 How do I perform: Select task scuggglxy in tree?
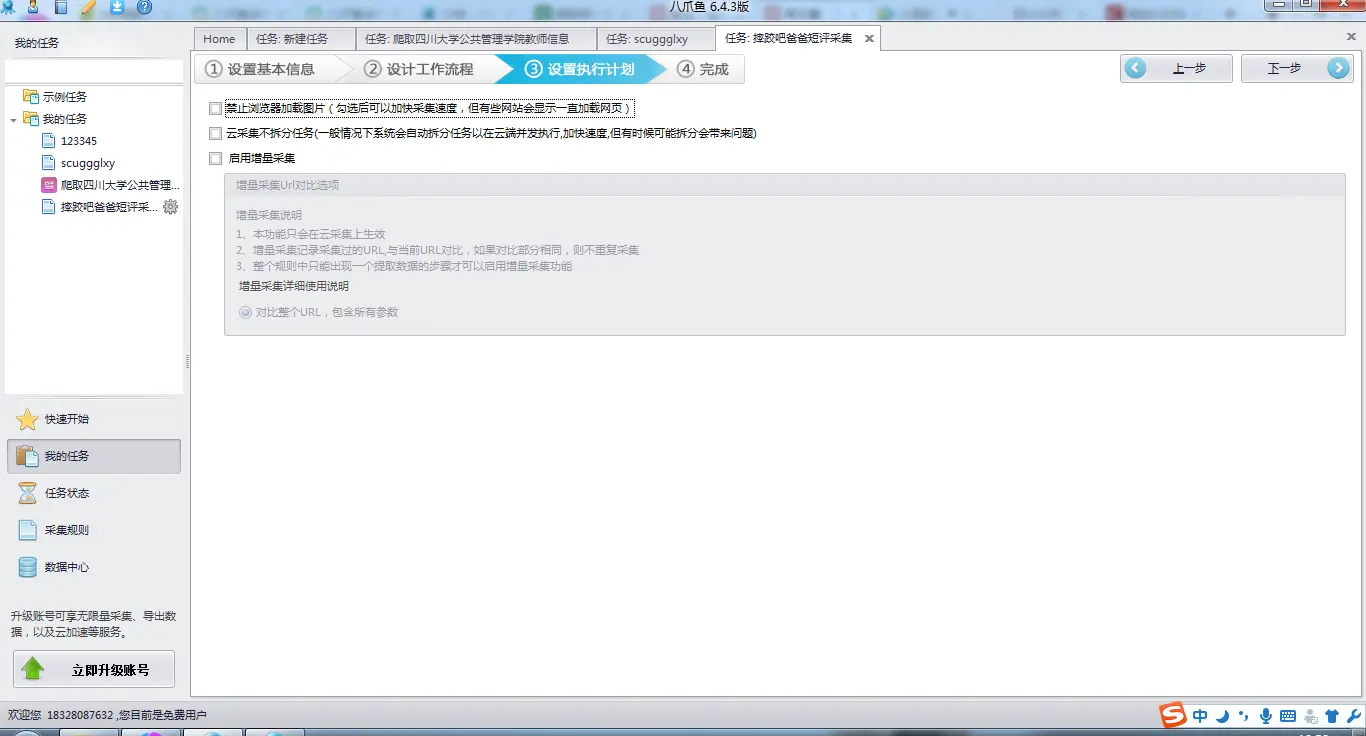pyautogui.click(x=88, y=163)
